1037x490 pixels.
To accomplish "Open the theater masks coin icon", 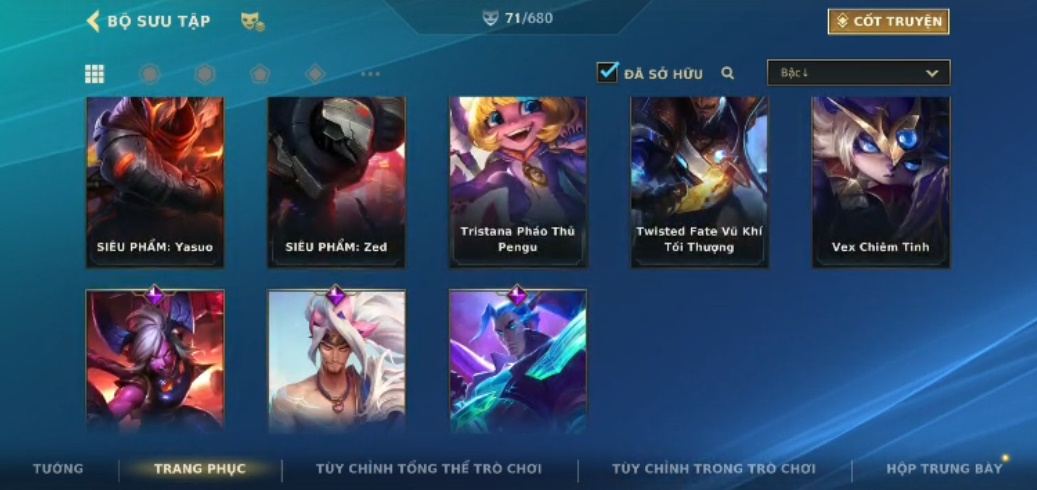I will pyautogui.click(x=253, y=21).
